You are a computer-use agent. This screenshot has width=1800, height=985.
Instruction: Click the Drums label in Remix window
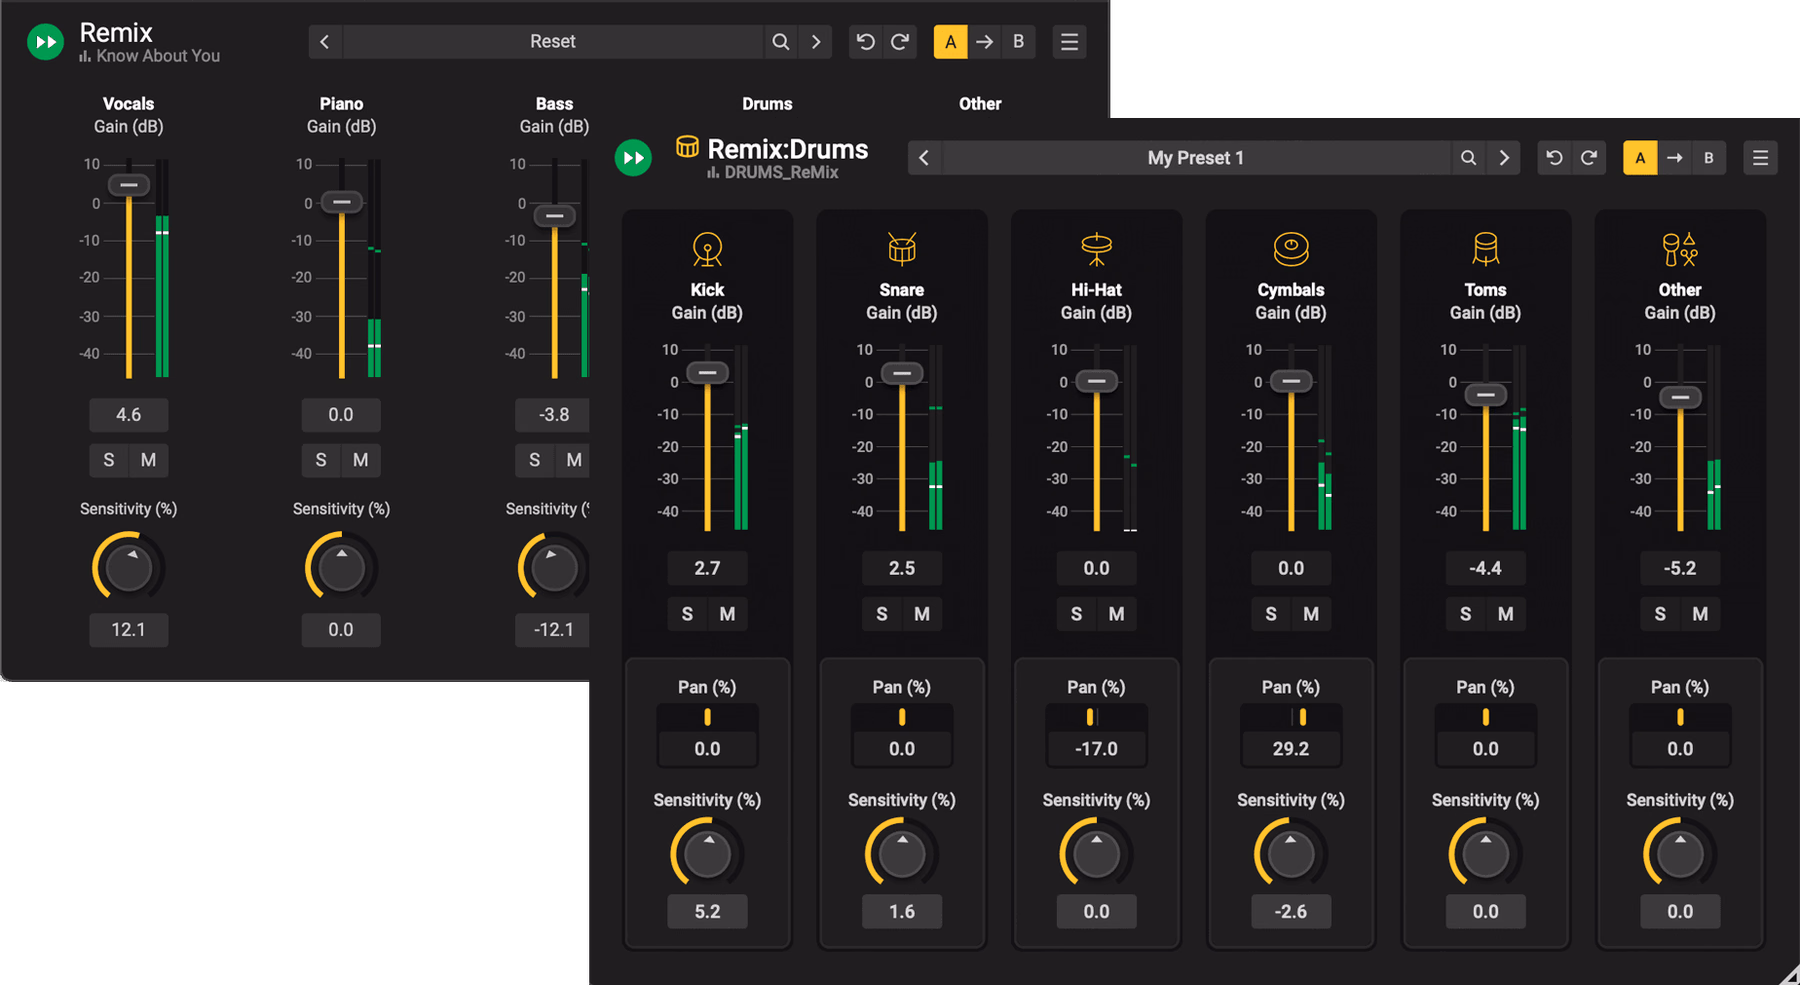[767, 104]
